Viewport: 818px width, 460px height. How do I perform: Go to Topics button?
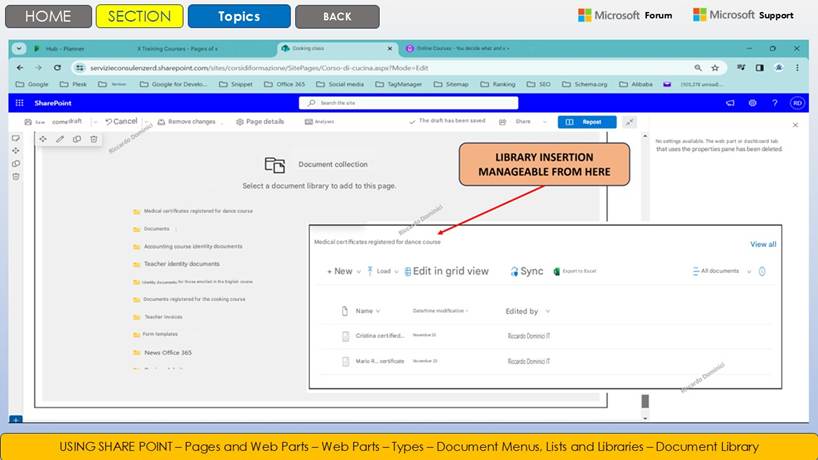(239, 16)
